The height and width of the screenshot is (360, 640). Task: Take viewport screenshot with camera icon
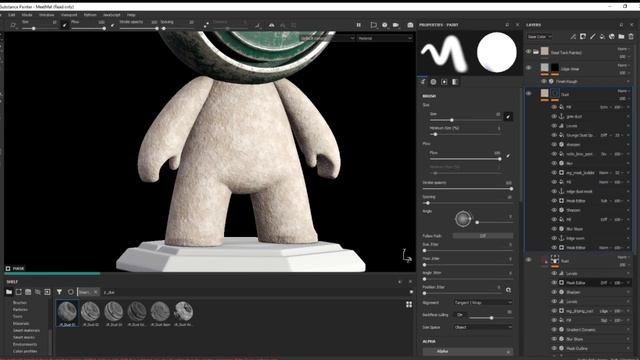[x=410, y=25]
